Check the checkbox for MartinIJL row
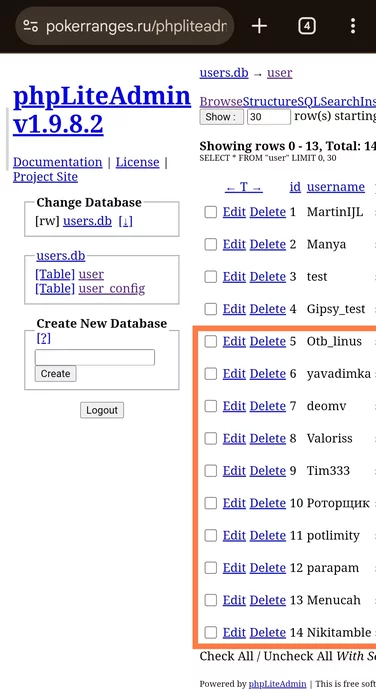The height and width of the screenshot is (700, 376). [x=211, y=212]
